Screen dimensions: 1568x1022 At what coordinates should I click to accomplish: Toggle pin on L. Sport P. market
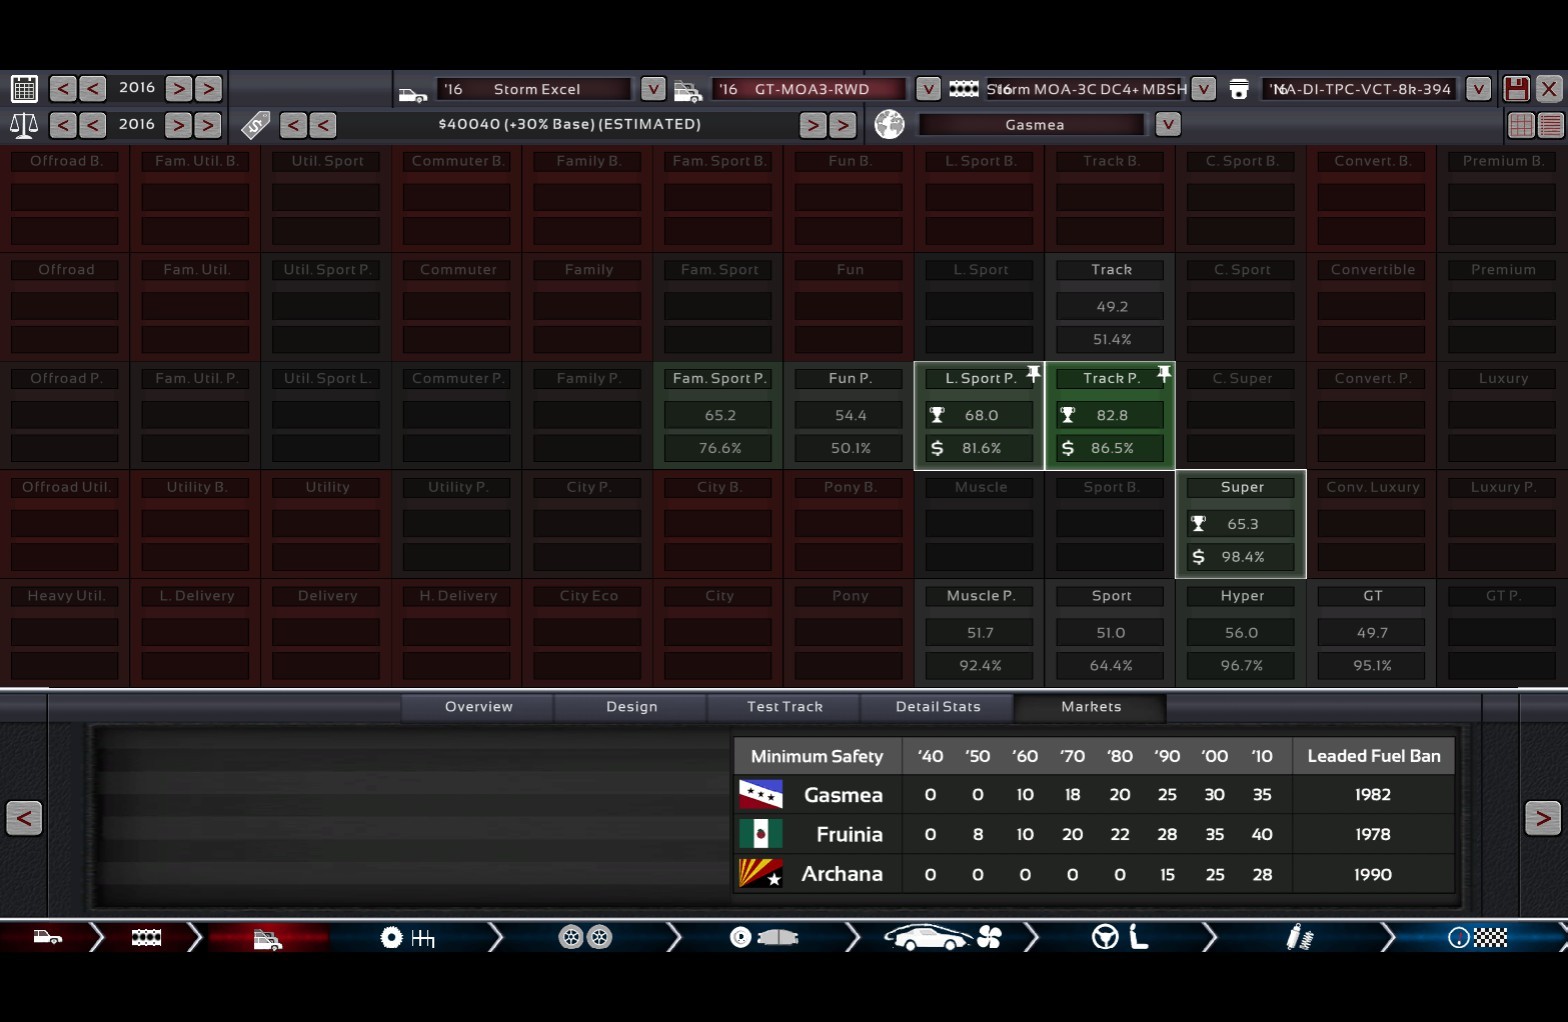click(1034, 374)
